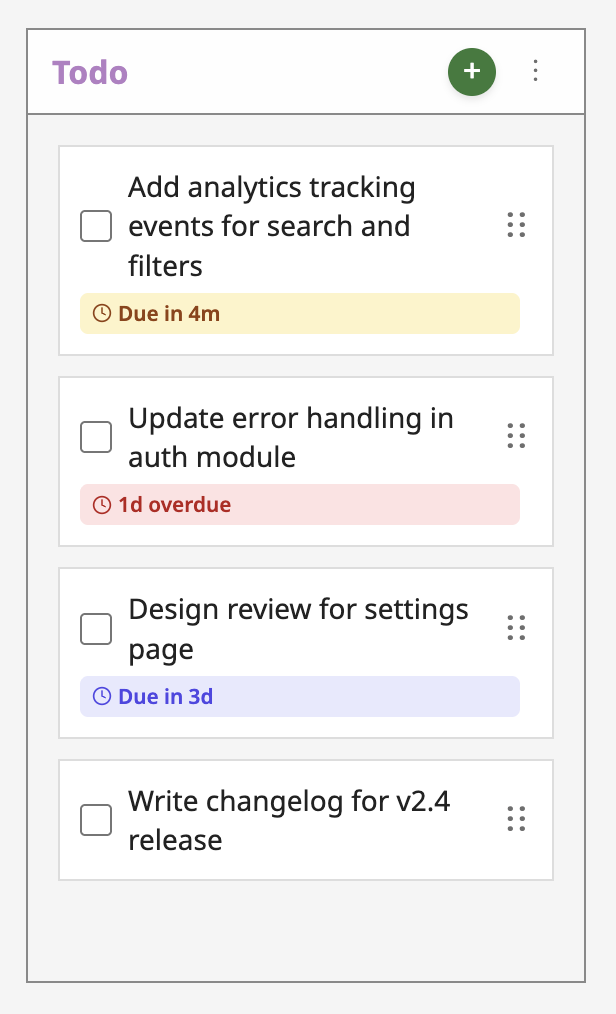
Task: Open the overflow menu beside the plus button
Action: click(x=536, y=72)
